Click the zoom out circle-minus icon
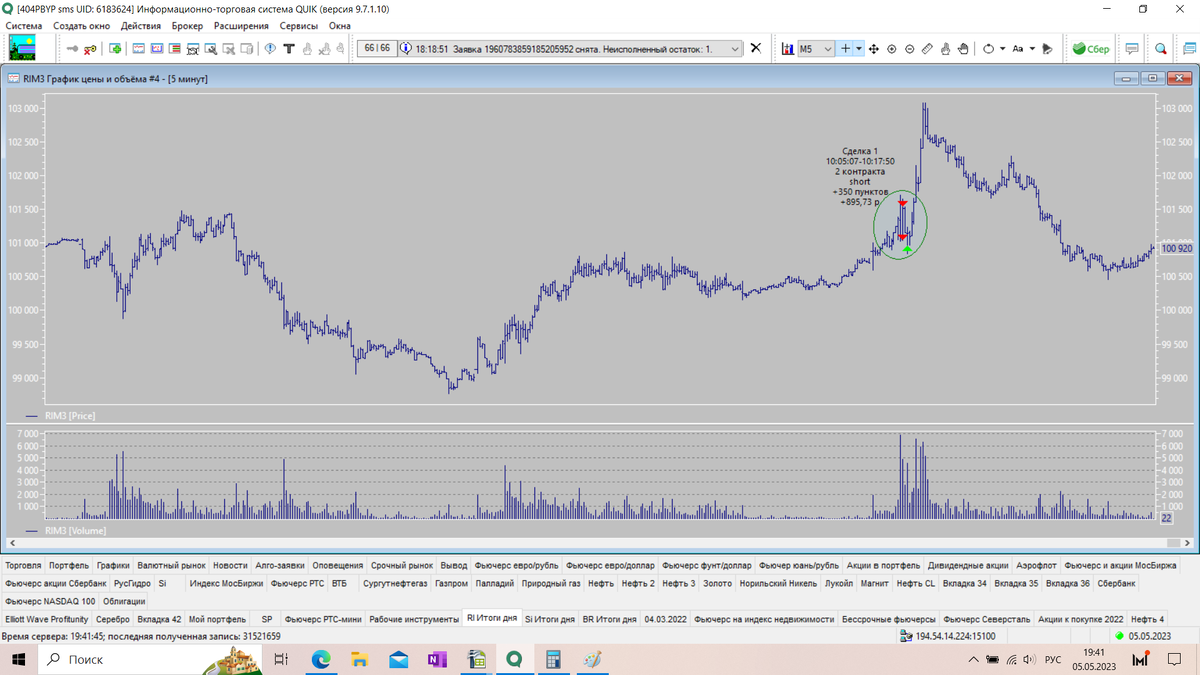The width and height of the screenshot is (1200, 675). 909,48
